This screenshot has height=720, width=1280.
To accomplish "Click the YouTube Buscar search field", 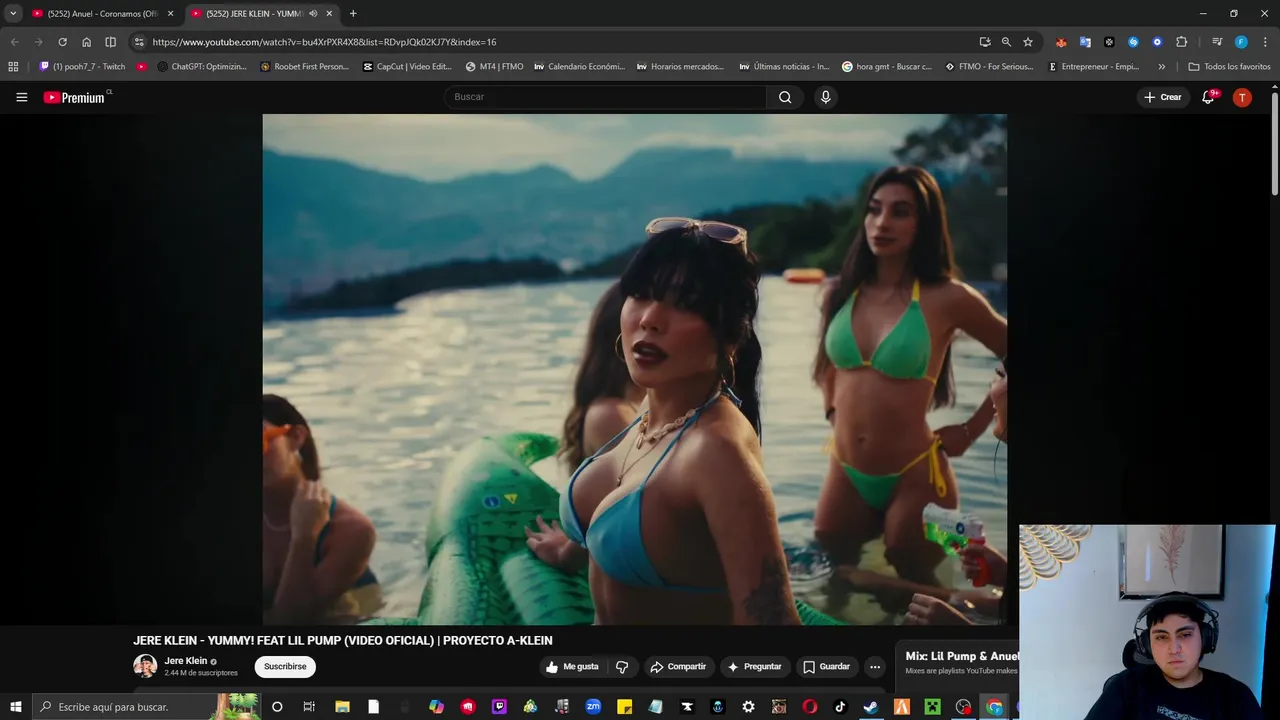I will 605,97.
